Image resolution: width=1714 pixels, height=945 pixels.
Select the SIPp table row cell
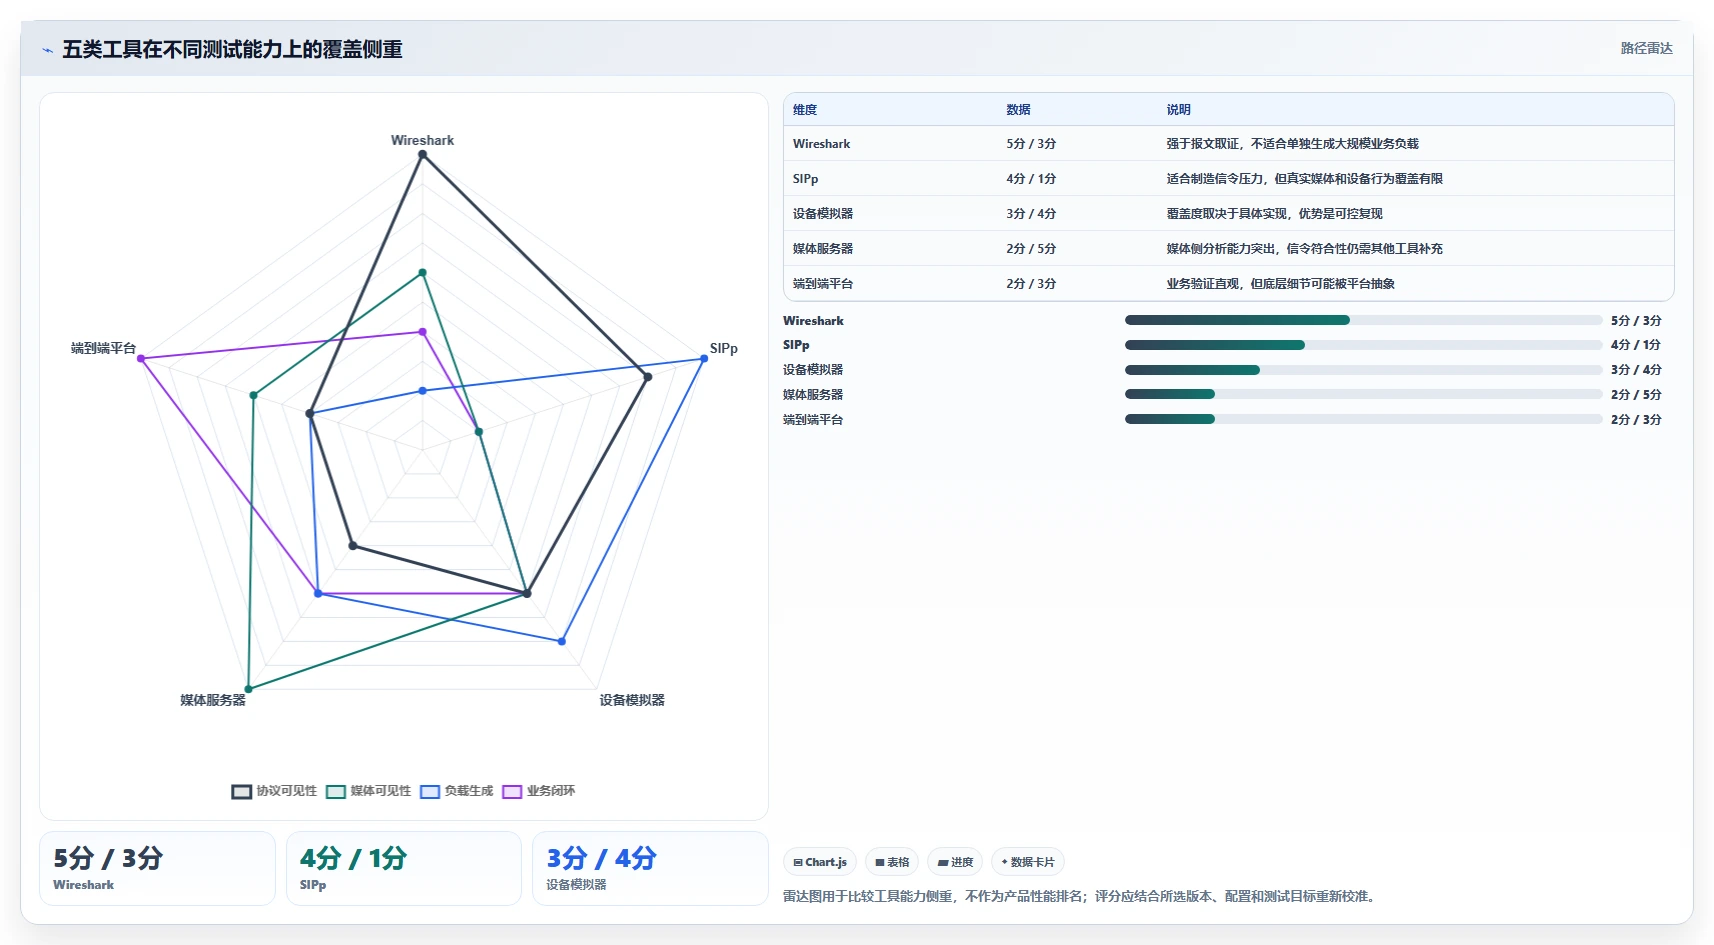(805, 179)
